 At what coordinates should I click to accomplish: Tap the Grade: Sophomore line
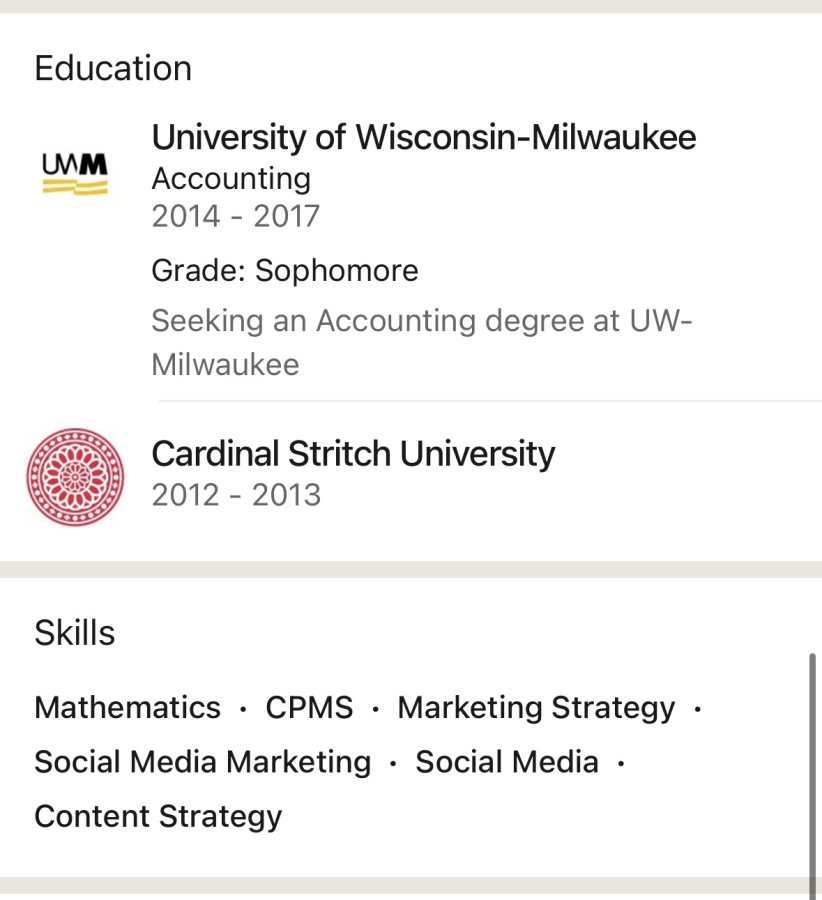tap(285, 271)
